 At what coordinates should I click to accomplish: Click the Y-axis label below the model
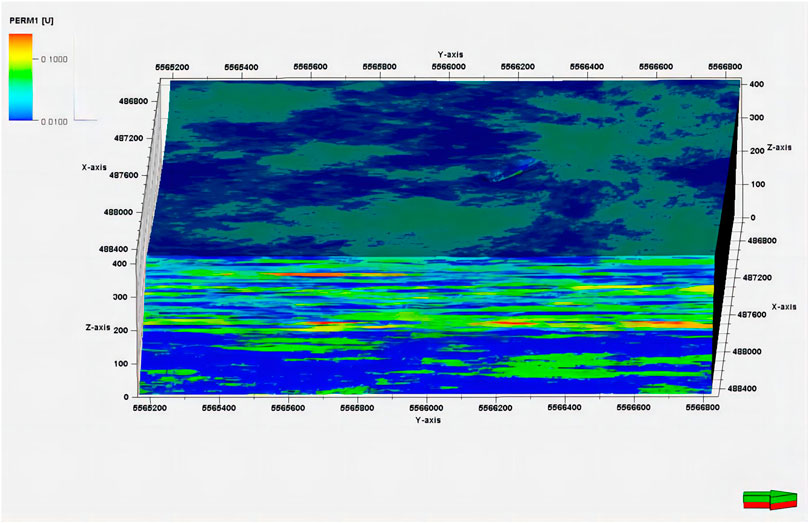(428, 420)
